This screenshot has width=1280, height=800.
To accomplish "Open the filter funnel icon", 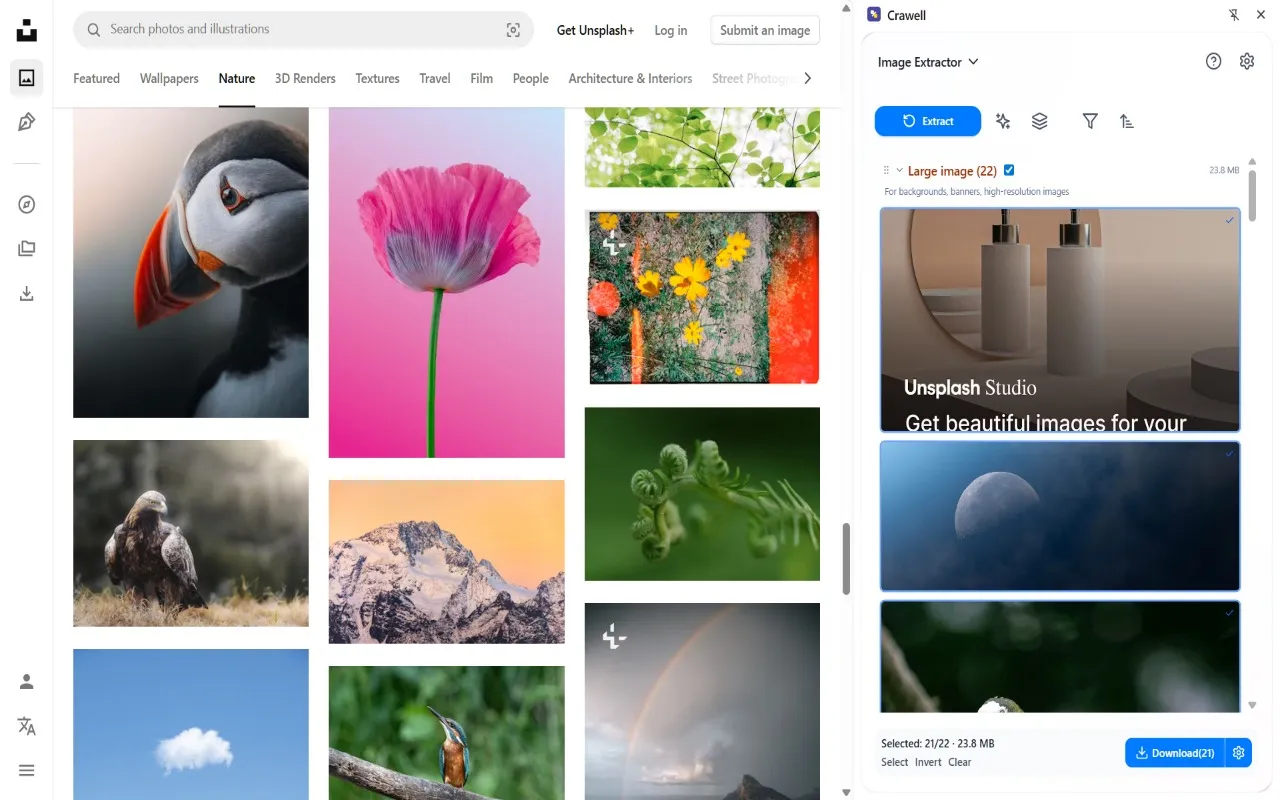I will pos(1090,121).
